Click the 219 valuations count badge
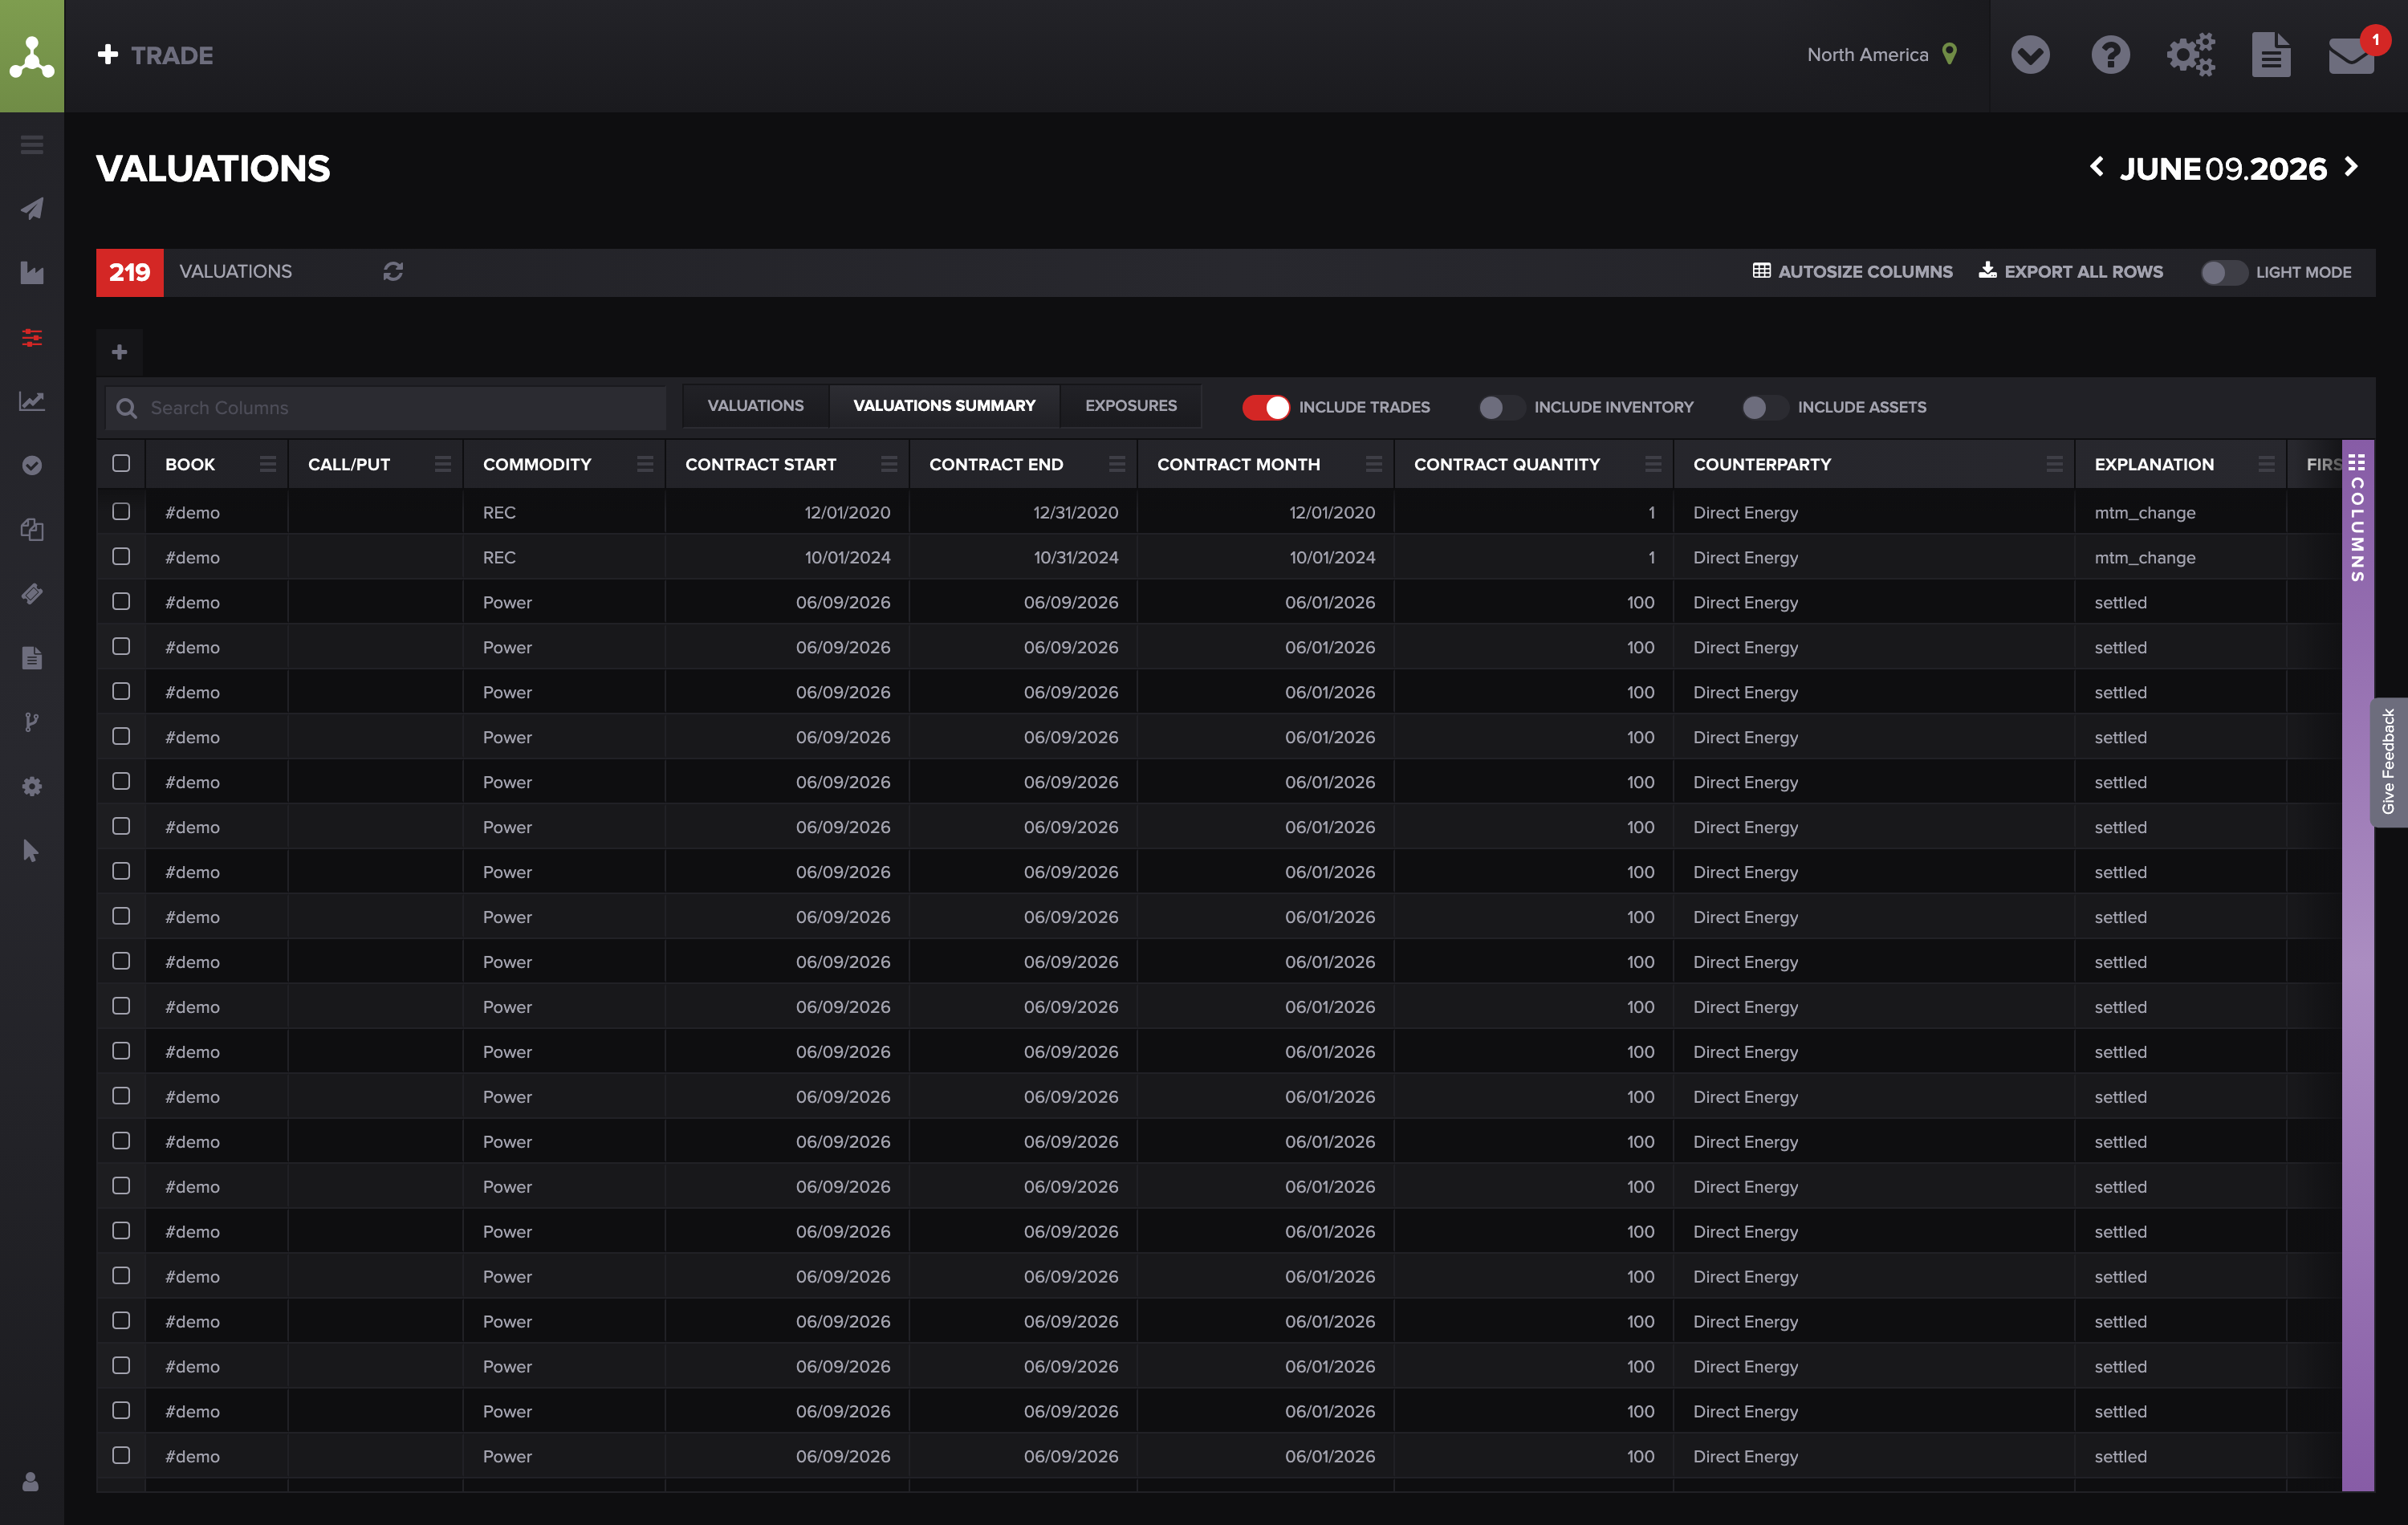The width and height of the screenshot is (2408, 1525). pos(130,272)
